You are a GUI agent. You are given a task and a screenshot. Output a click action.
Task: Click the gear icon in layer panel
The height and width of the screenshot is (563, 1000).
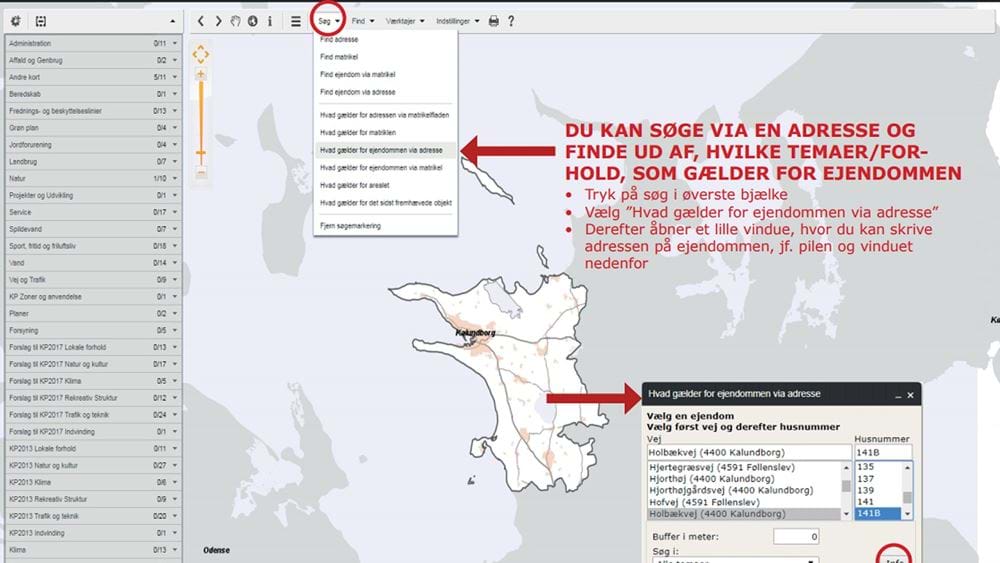click(x=15, y=21)
